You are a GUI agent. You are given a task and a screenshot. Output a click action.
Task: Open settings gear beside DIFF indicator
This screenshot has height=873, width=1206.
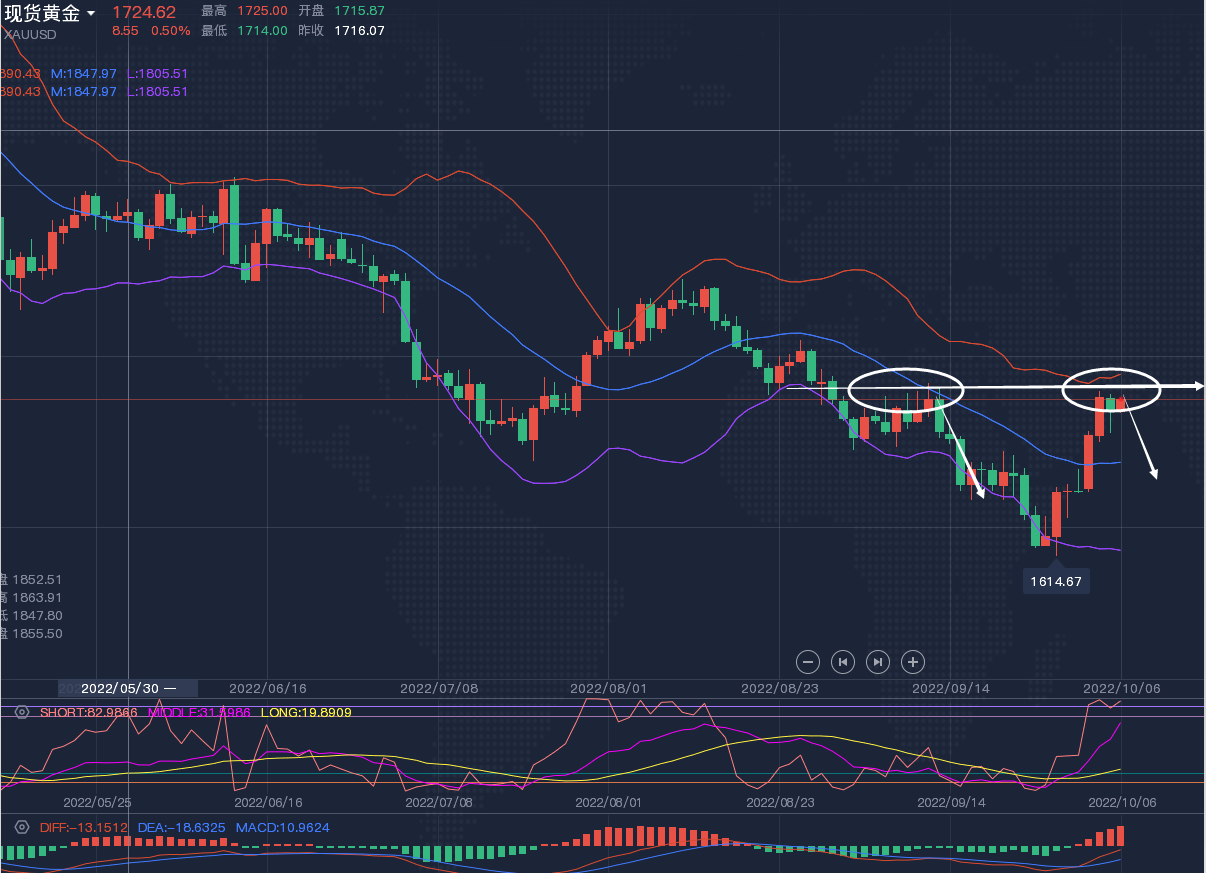coord(22,828)
